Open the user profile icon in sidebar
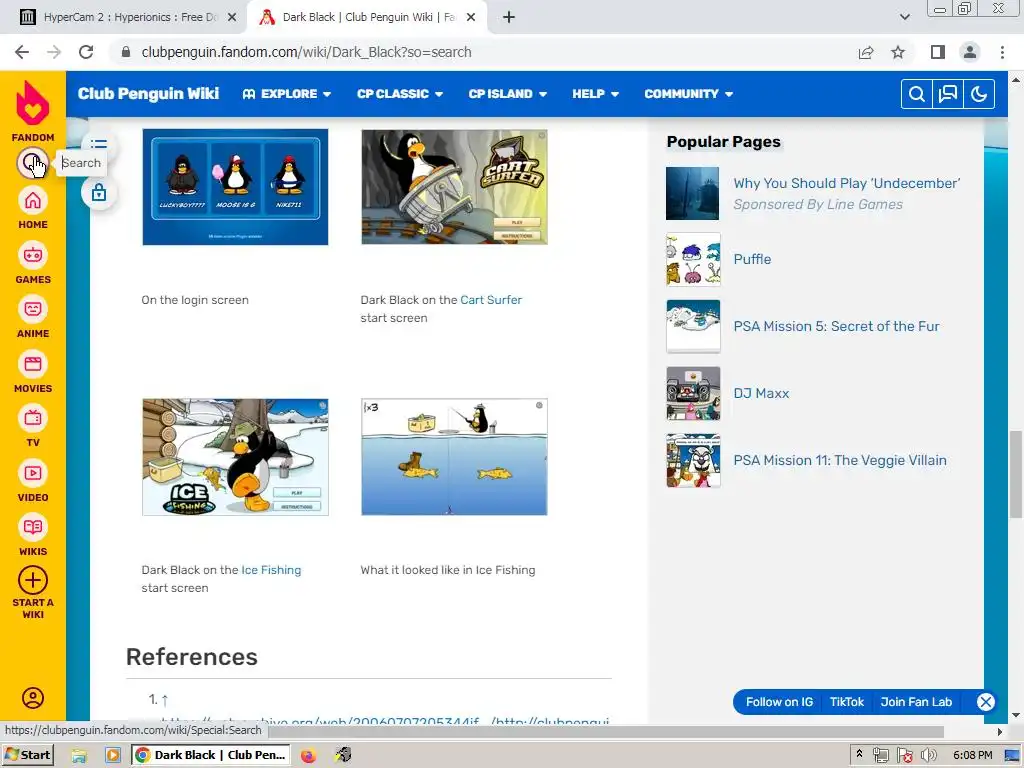 click(x=33, y=698)
